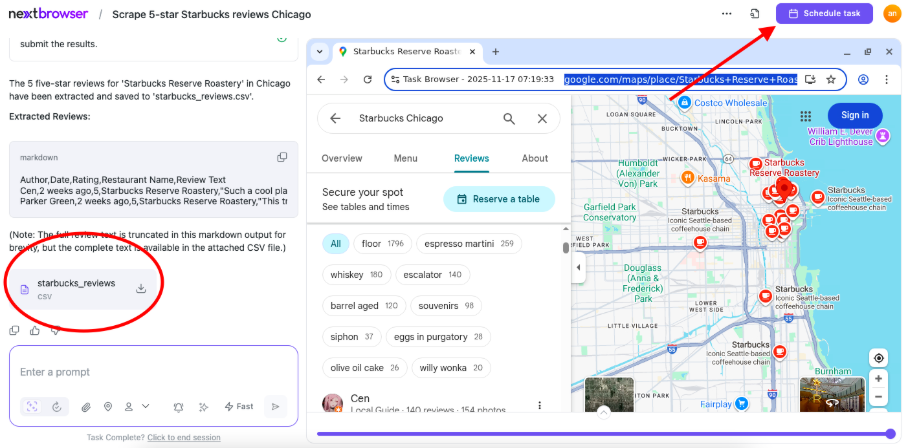909x448 pixels.
Task: Open the starbucks_reviews file attachment
Action: pos(83,289)
